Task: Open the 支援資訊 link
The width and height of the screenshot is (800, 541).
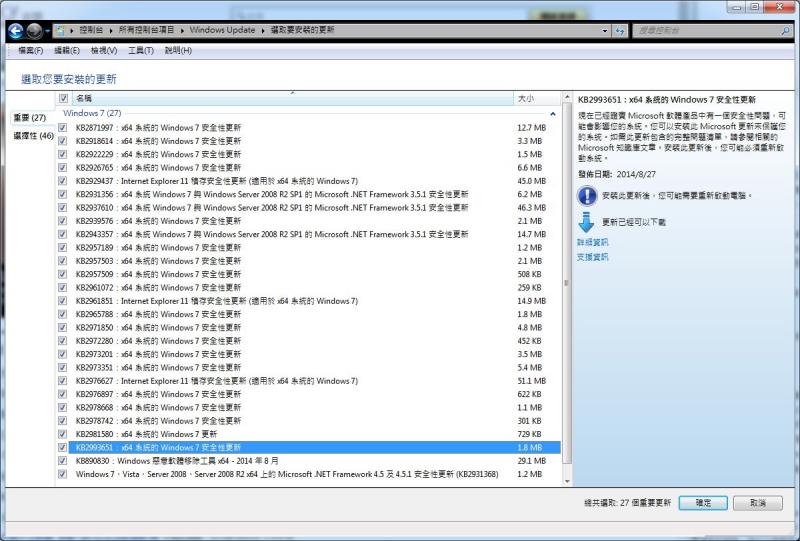Action: coord(592,257)
